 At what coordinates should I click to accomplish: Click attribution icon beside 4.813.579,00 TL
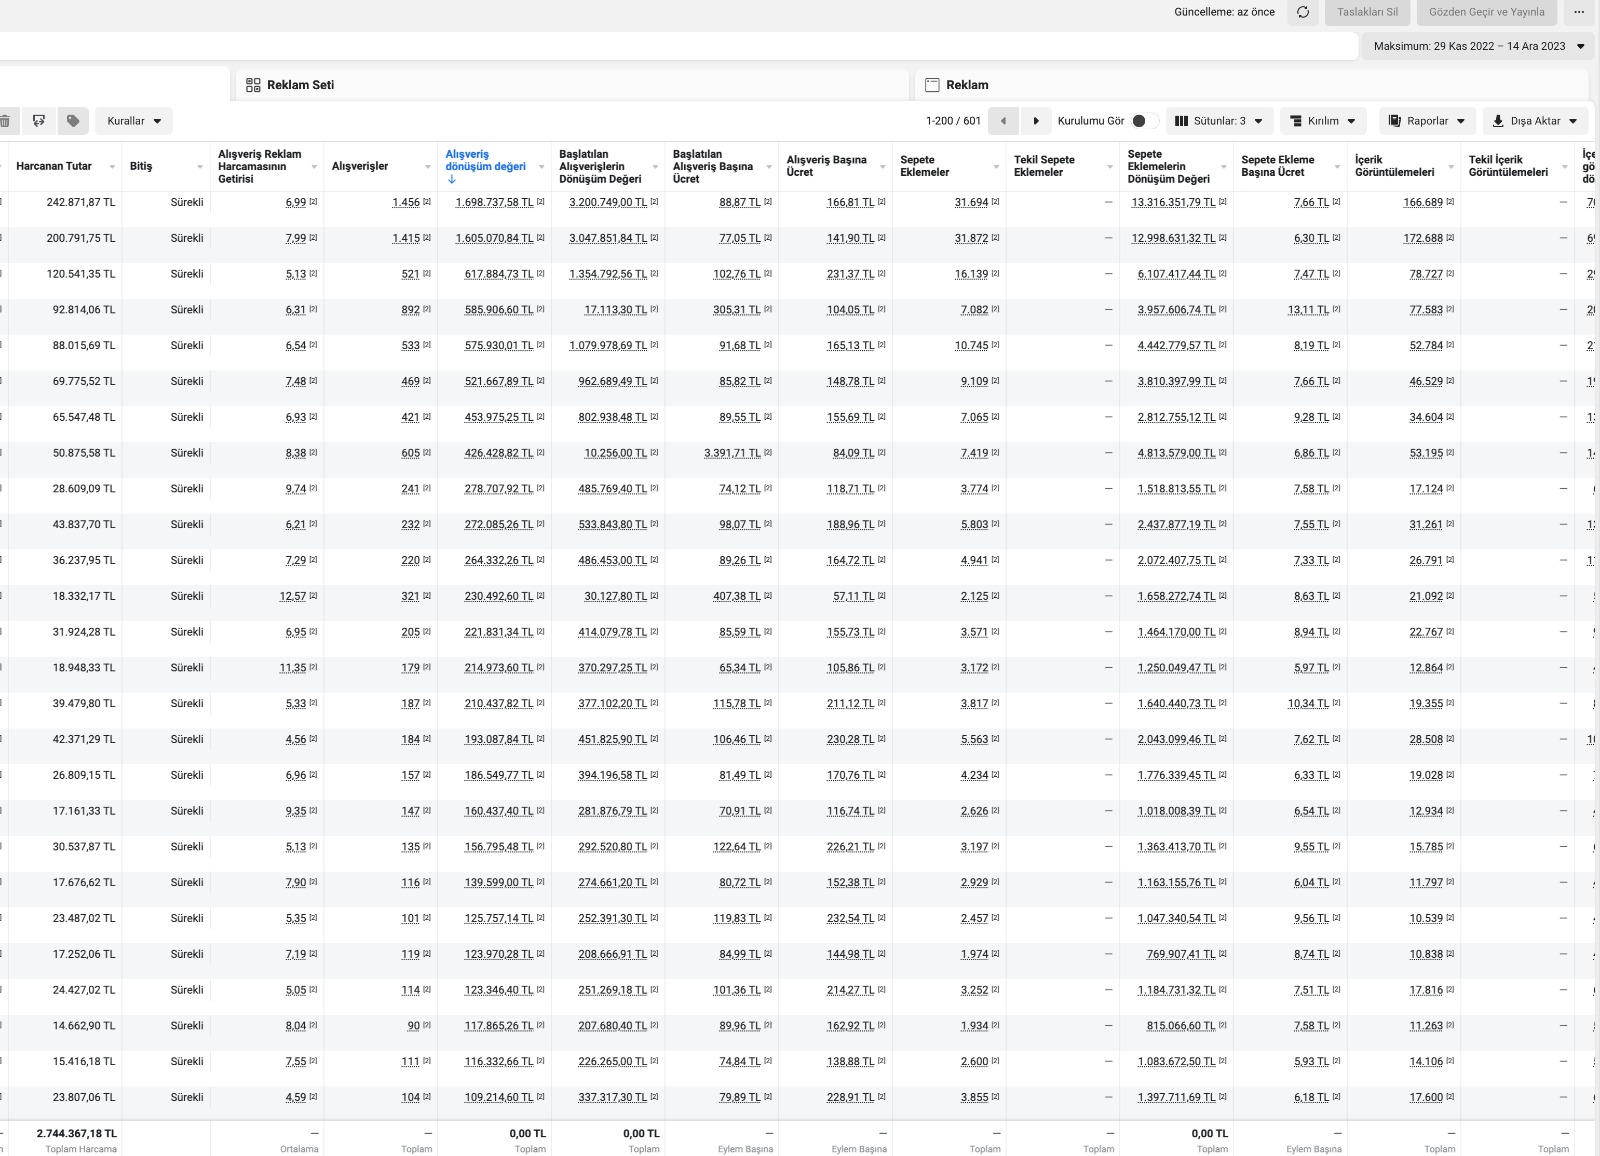tap(1223, 453)
